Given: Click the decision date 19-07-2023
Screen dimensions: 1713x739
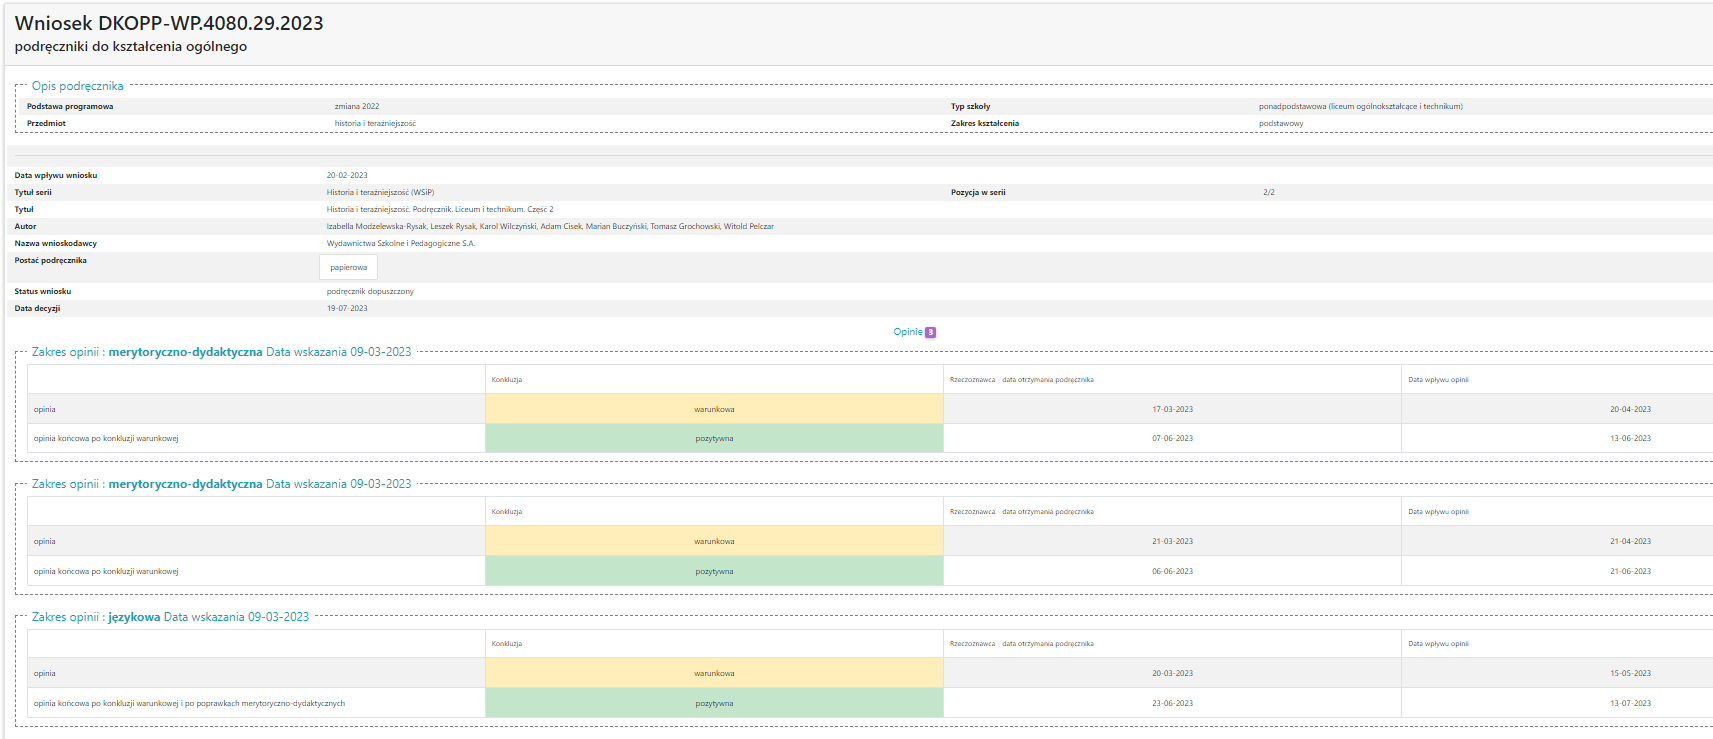Looking at the screenshot, I should click(347, 308).
